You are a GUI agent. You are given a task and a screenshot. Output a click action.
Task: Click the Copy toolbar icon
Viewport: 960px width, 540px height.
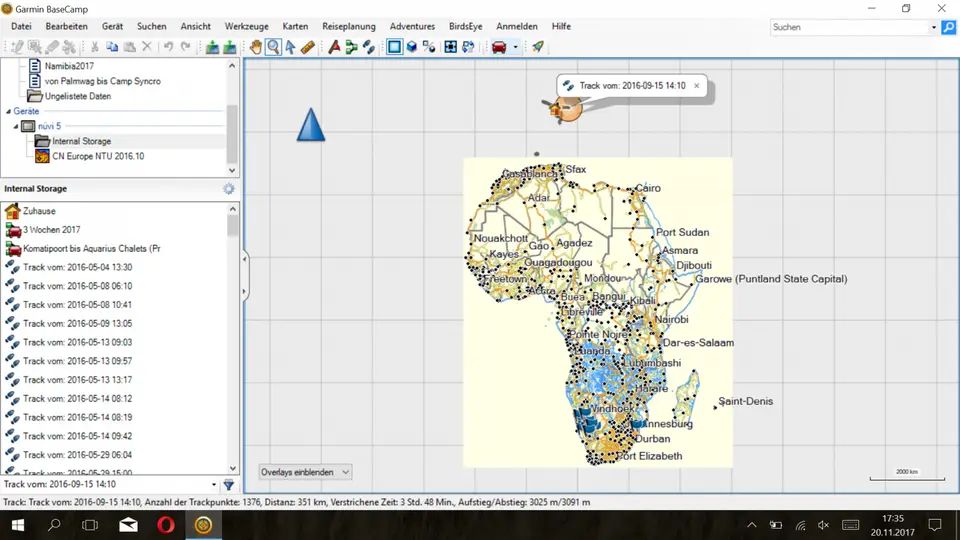[x=112, y=47]
